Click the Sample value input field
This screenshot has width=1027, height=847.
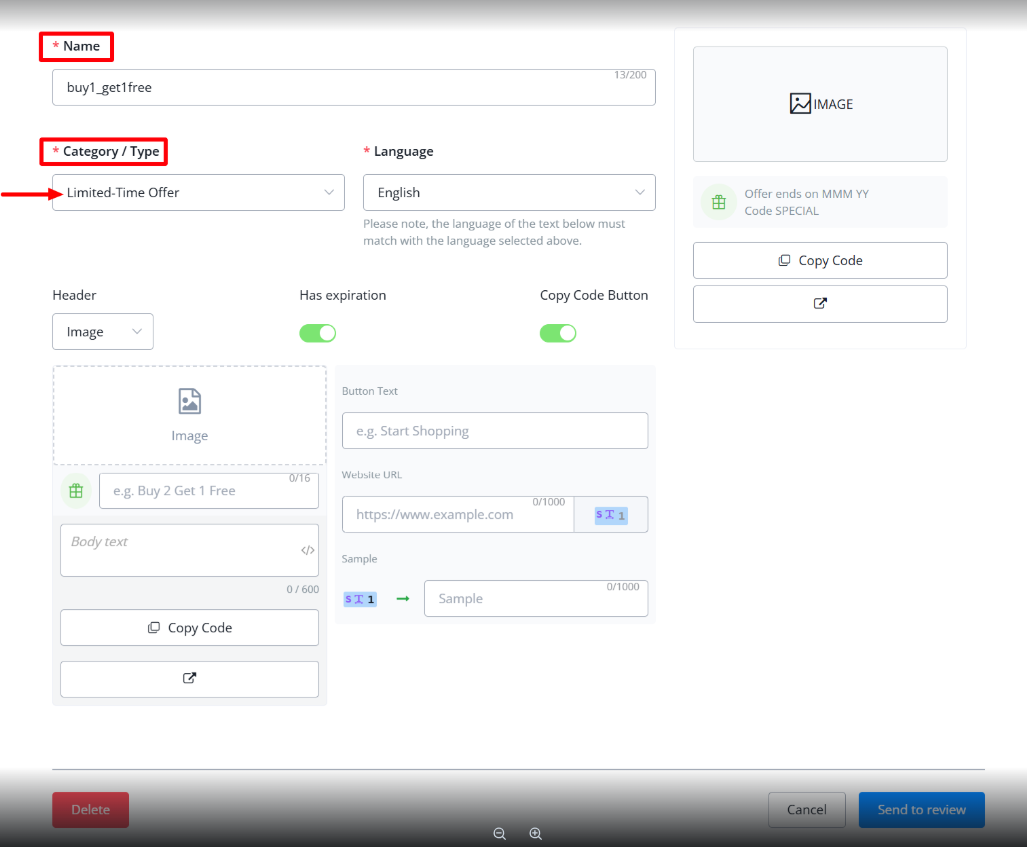[x=535, y=599]
